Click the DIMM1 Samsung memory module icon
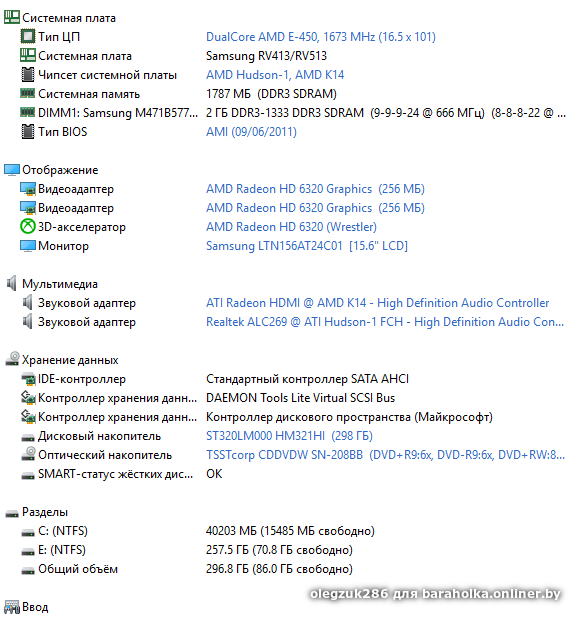Viewport: 584px width, 617px height. [28, 112]
